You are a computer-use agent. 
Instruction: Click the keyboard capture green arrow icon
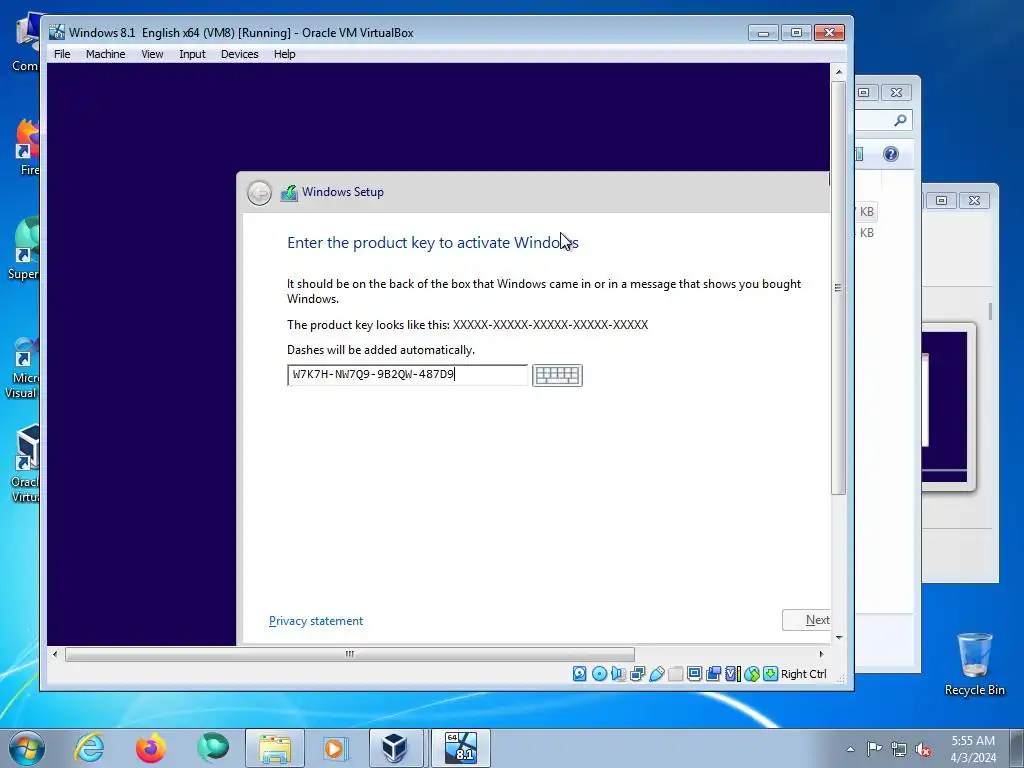click(771, 673)
